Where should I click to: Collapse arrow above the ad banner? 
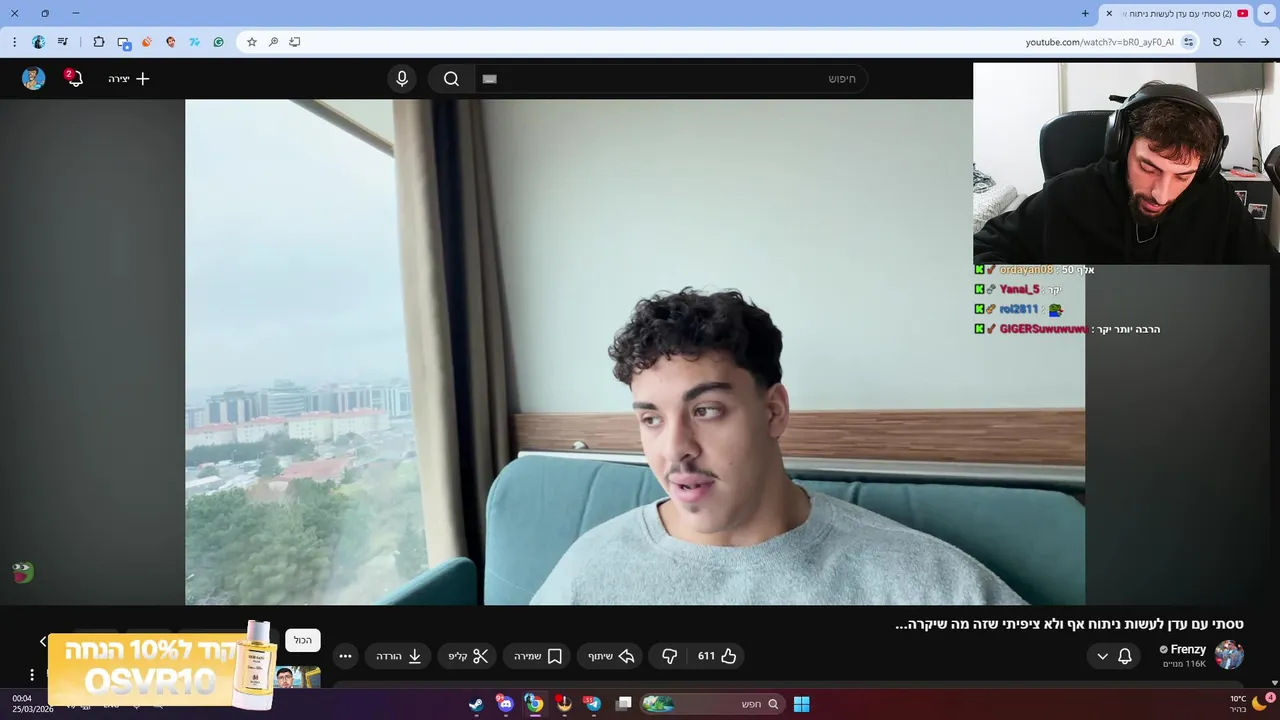click(x=43, y=641)
